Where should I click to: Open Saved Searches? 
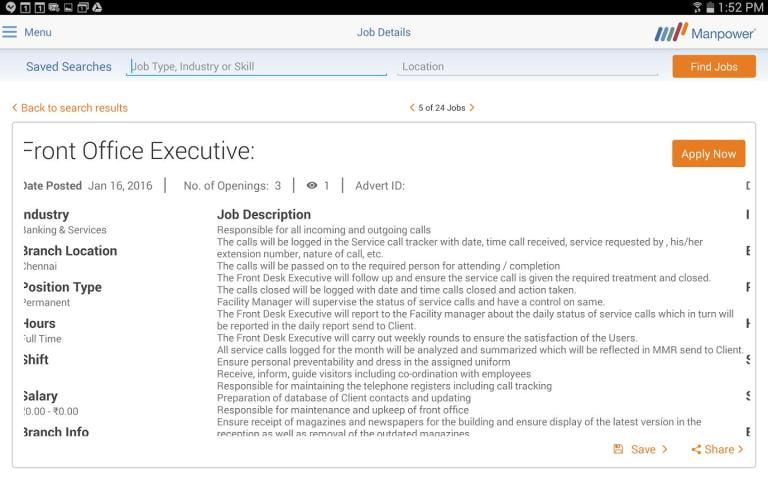point(69,67)
